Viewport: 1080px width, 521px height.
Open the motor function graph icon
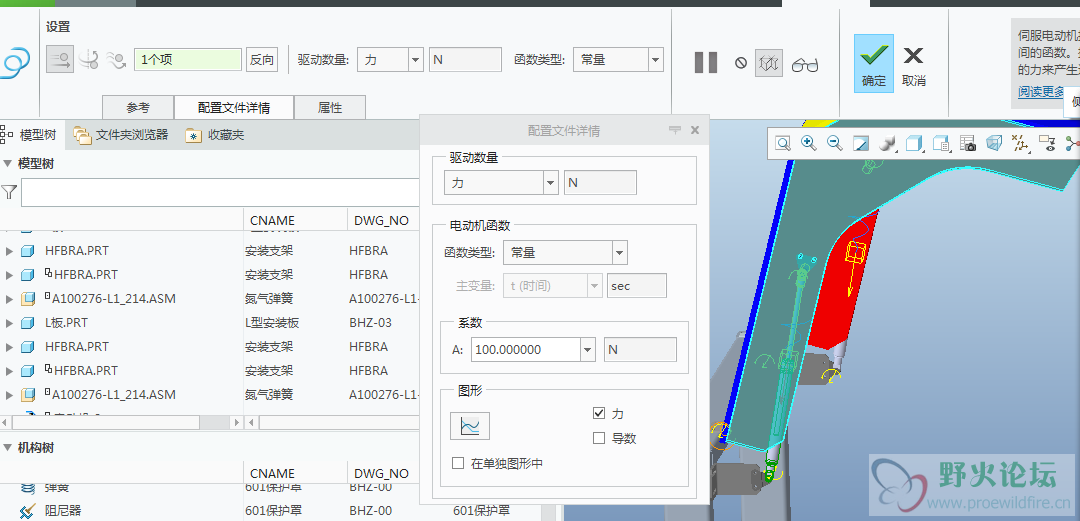[470, 426]
